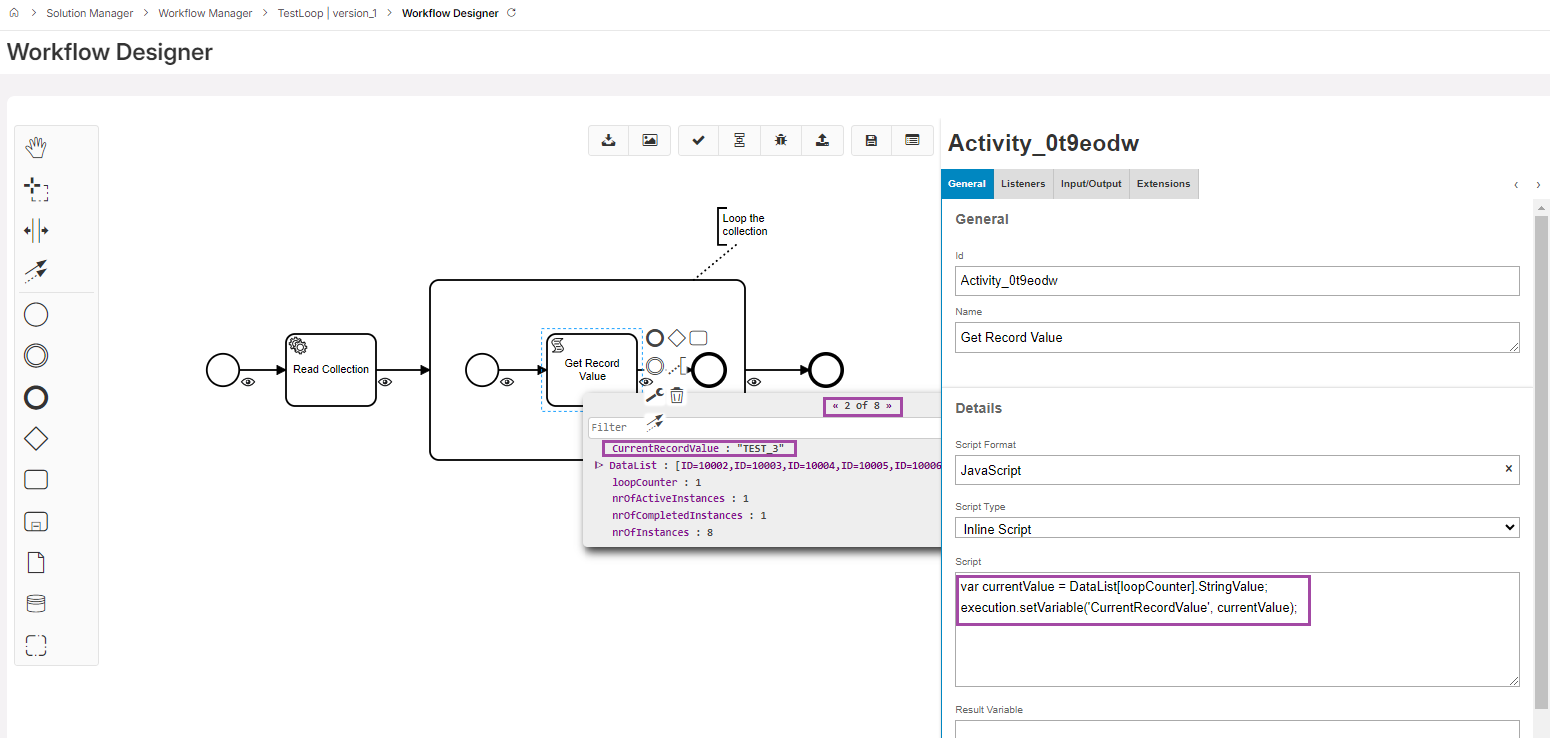Click the download diagram toolbar button
The image size is (1550, 738).
609,140
